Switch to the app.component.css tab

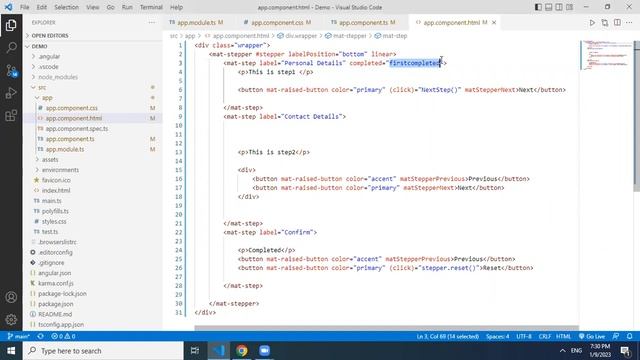coord(277,23)
